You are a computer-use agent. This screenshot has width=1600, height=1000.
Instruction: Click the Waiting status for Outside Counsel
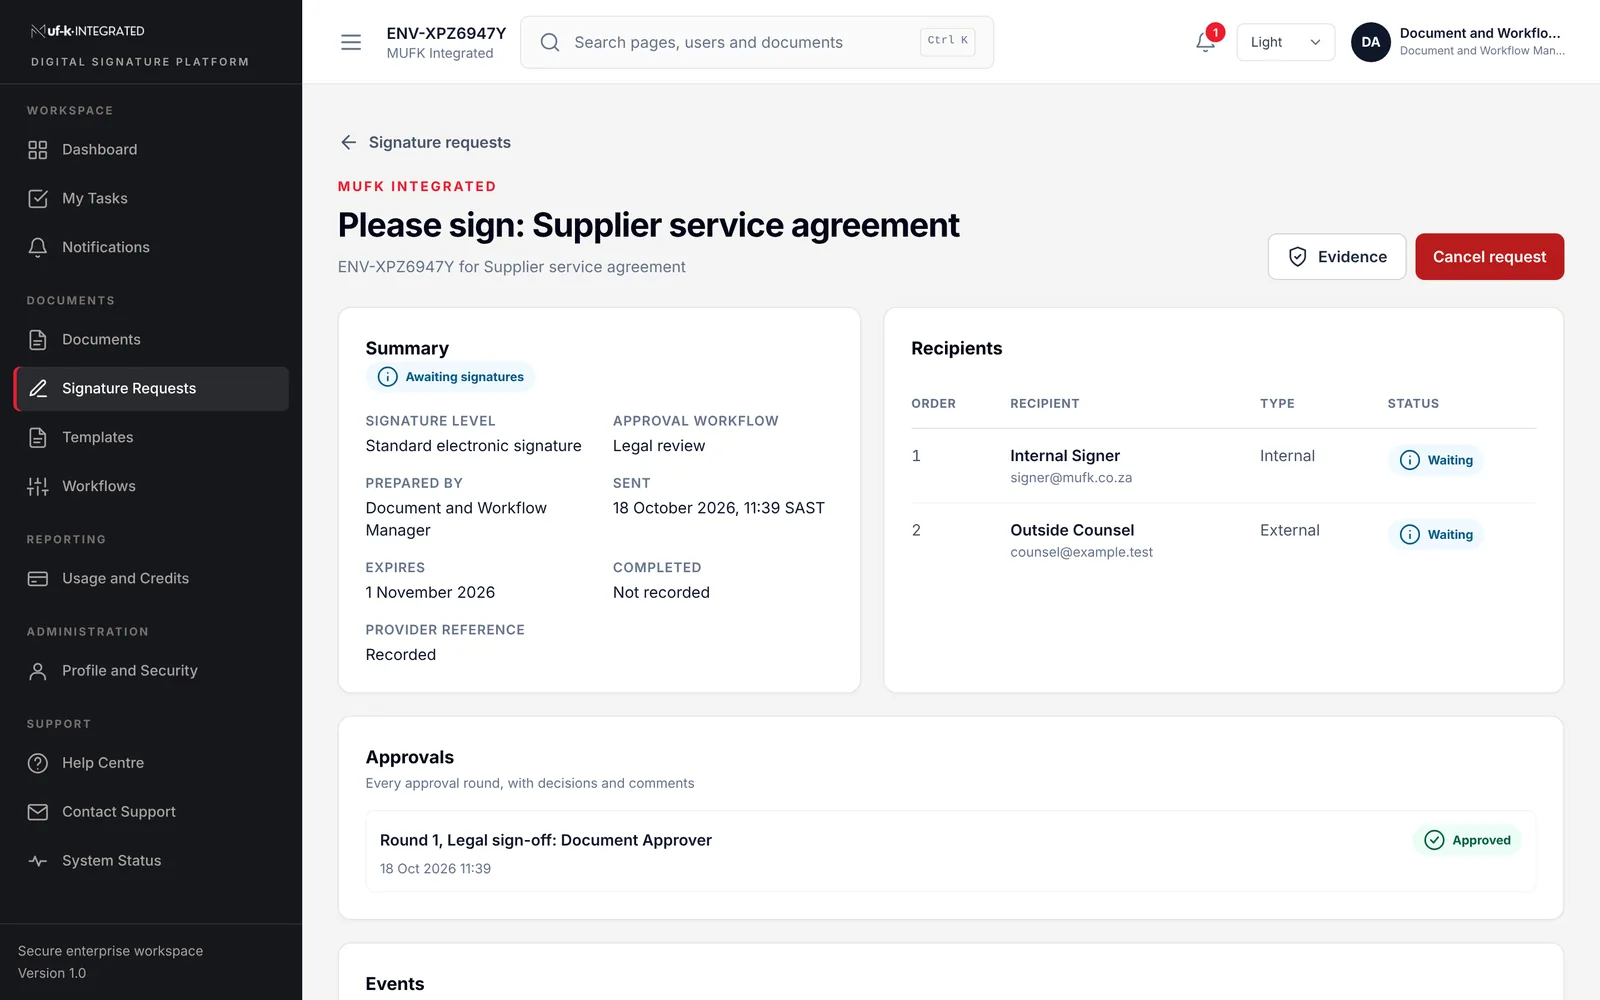1436,535
